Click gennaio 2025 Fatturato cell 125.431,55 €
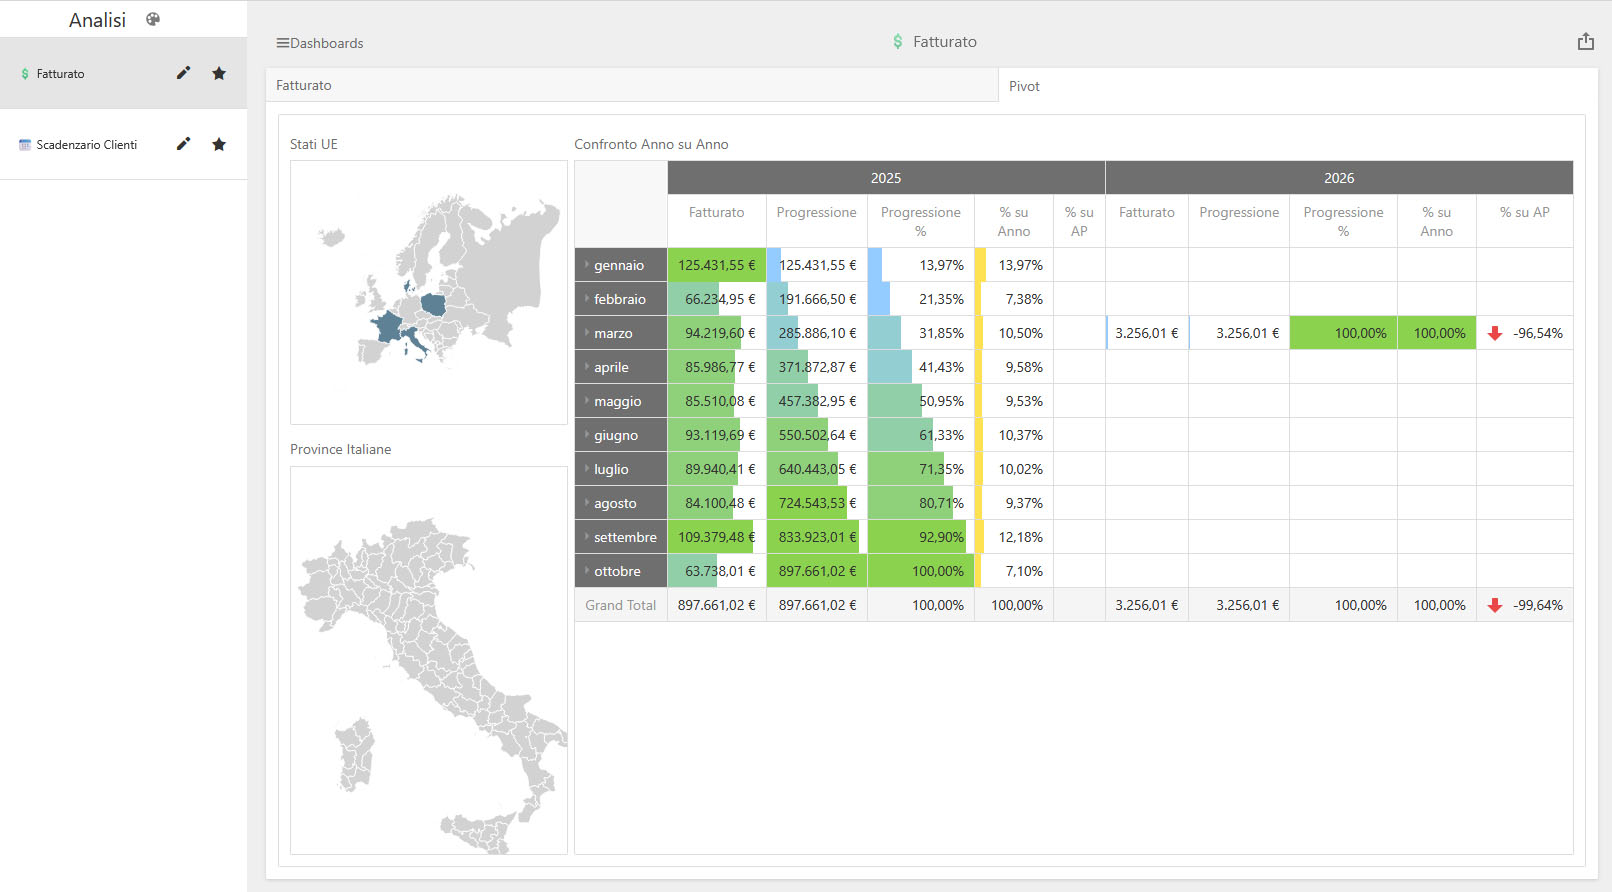Screen dimensions: 1612x892 point(717,265)
